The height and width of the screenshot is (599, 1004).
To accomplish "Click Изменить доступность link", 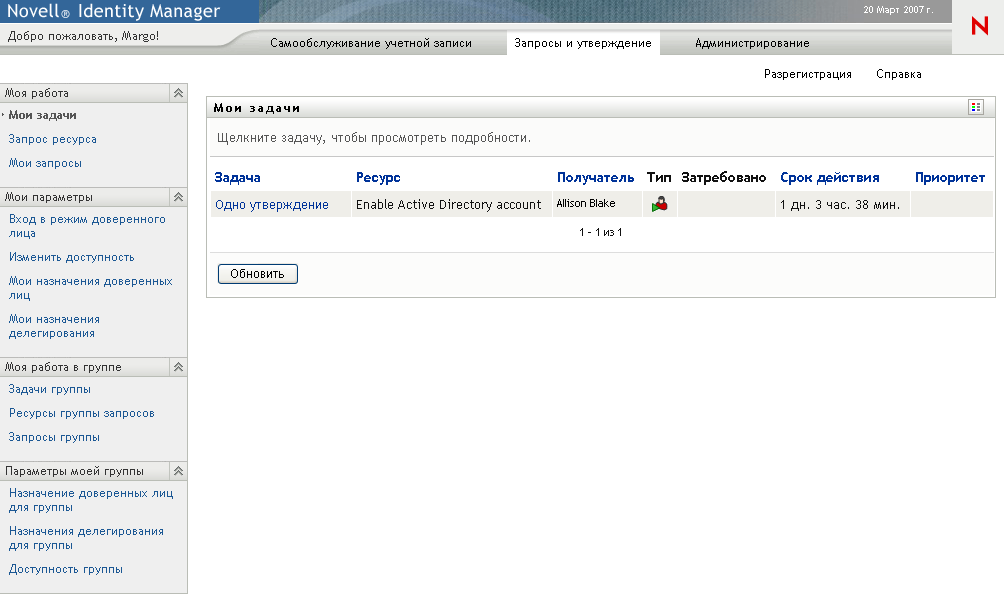I will 72,258.
